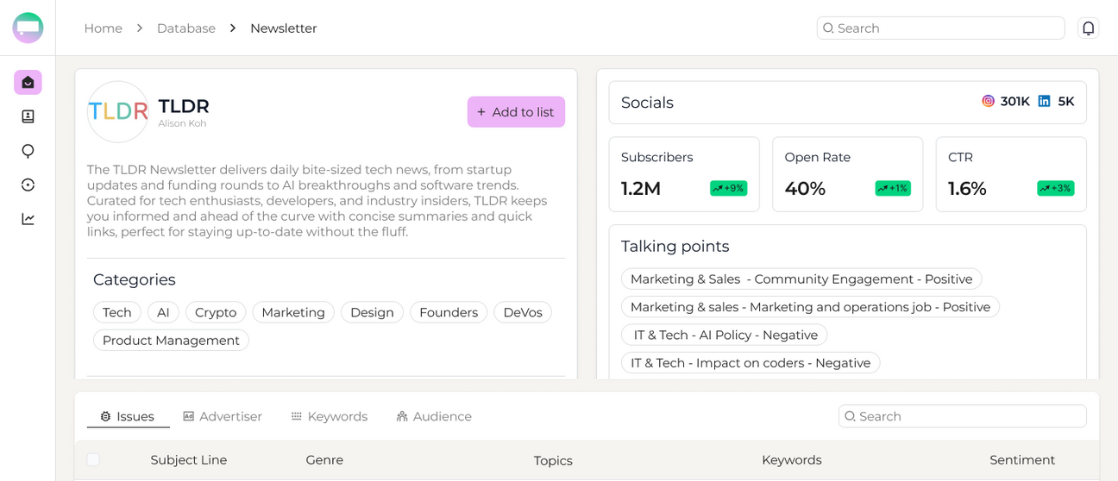Click the author name Alison Koh

click(183, 123)
